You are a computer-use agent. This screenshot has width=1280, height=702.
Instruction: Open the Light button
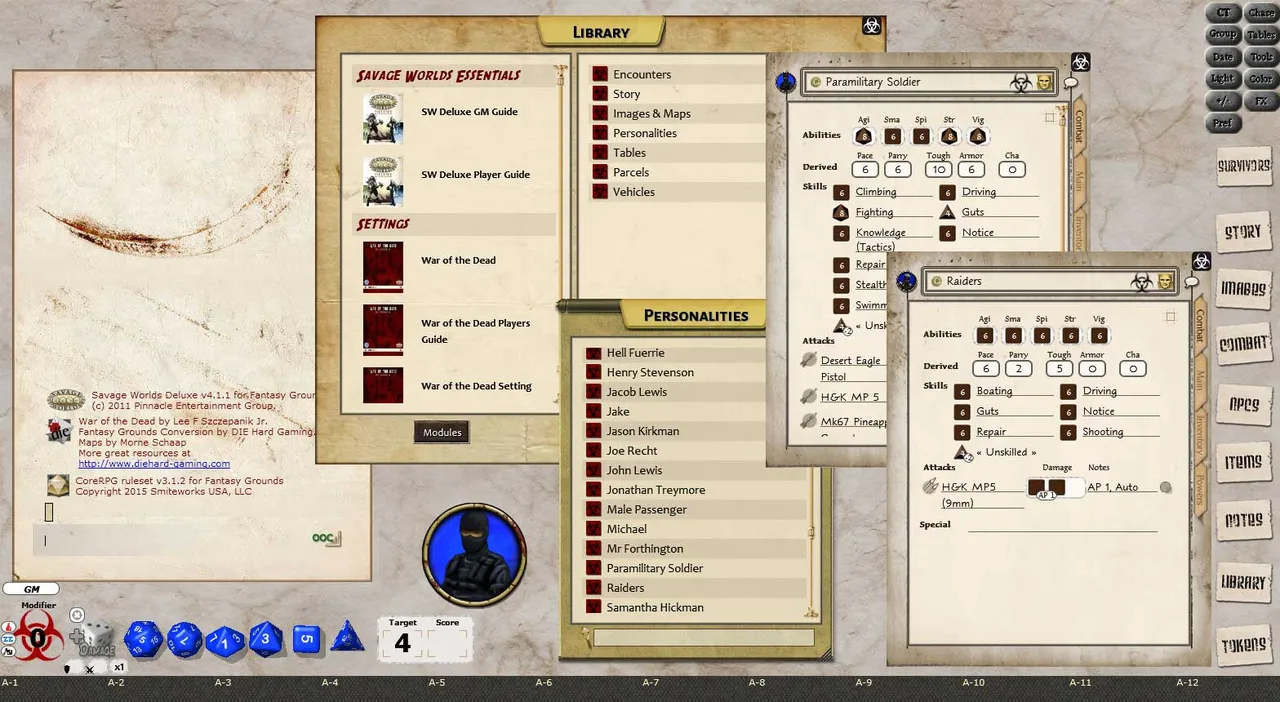point(1223,79)
